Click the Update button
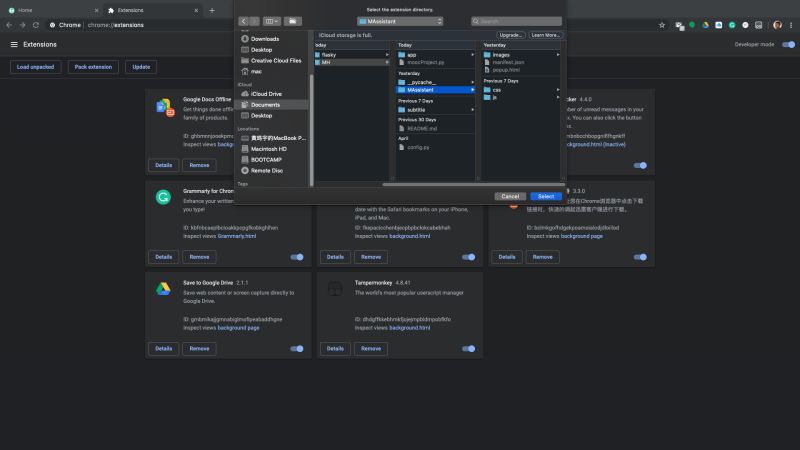The image size is (800, 450). click(x=141, y=67)
